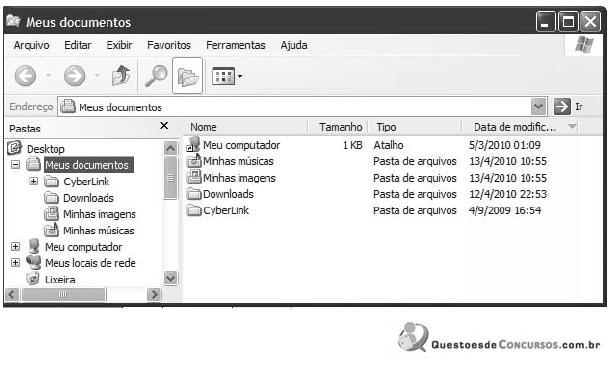Click tree pane horizontal scroll thumb
Image resolution: width=611 pixels, height=368 pixels.
coord(64,294)
